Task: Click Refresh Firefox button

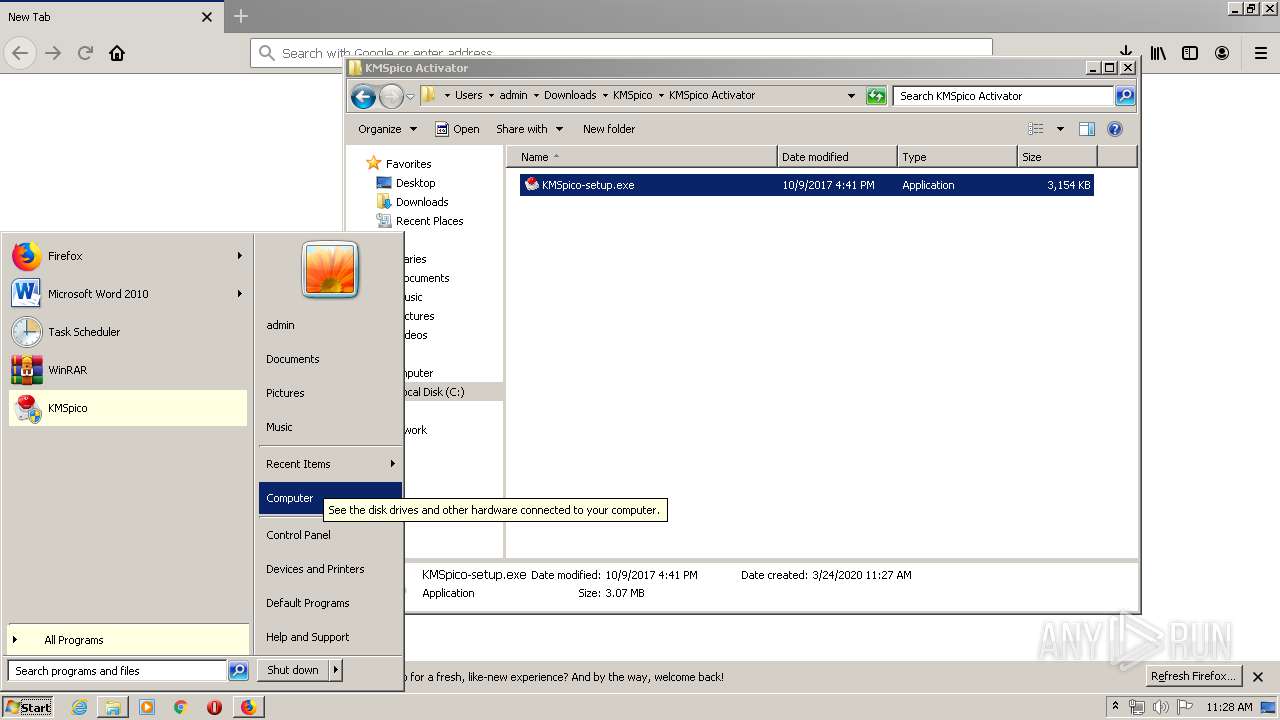Action: (1192, 676)
